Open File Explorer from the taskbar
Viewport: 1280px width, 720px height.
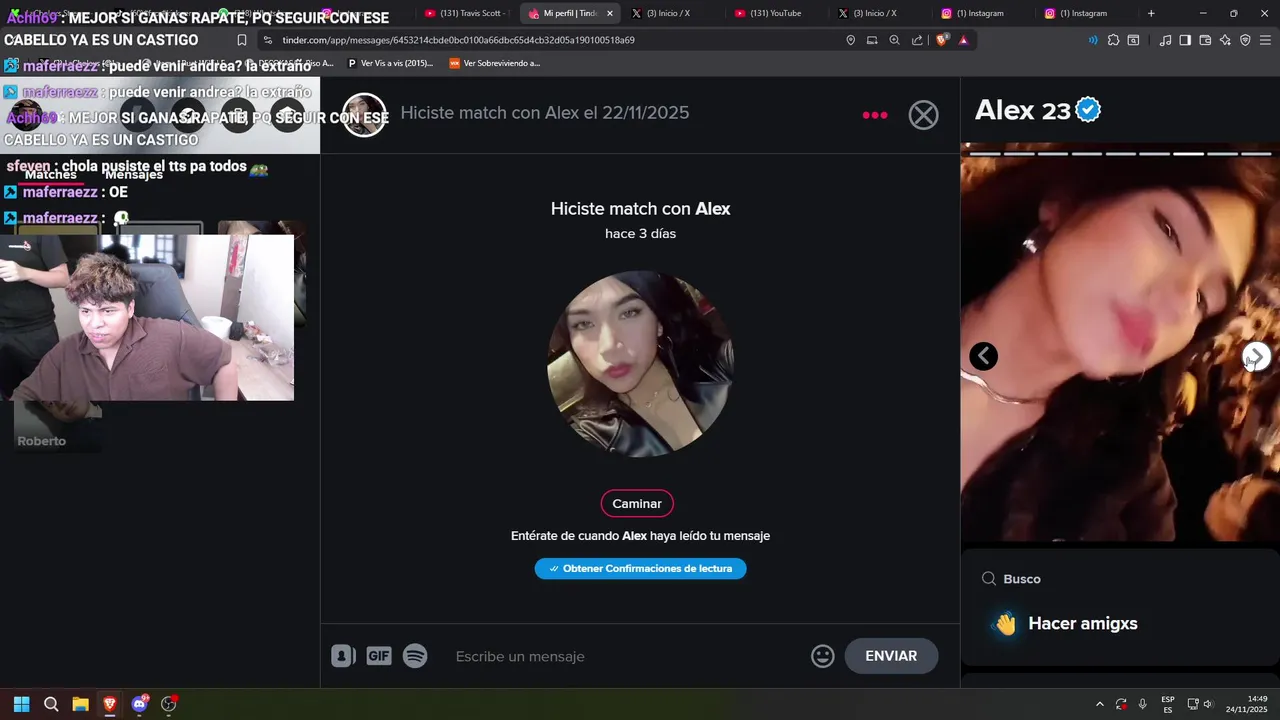click(80, 704)
